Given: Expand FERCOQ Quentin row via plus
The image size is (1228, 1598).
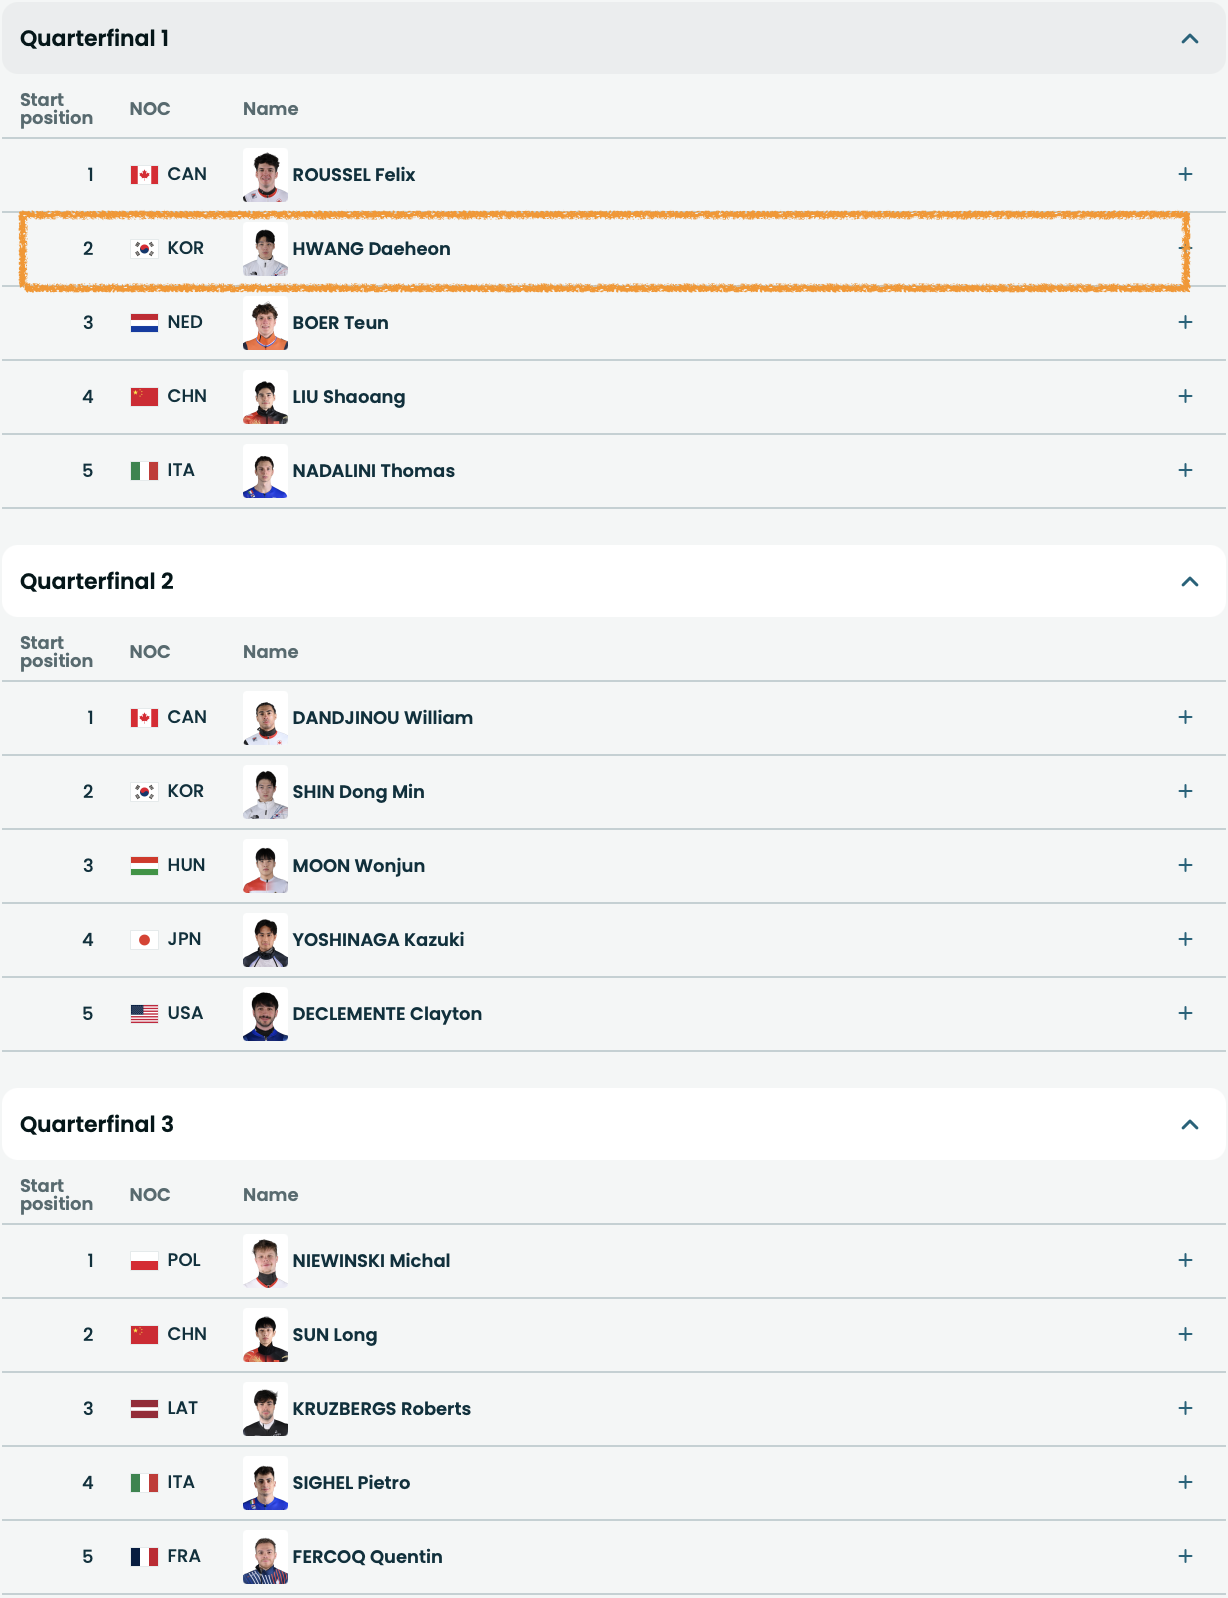Looking at the screenshot, I should (x=1185, y=1556).
